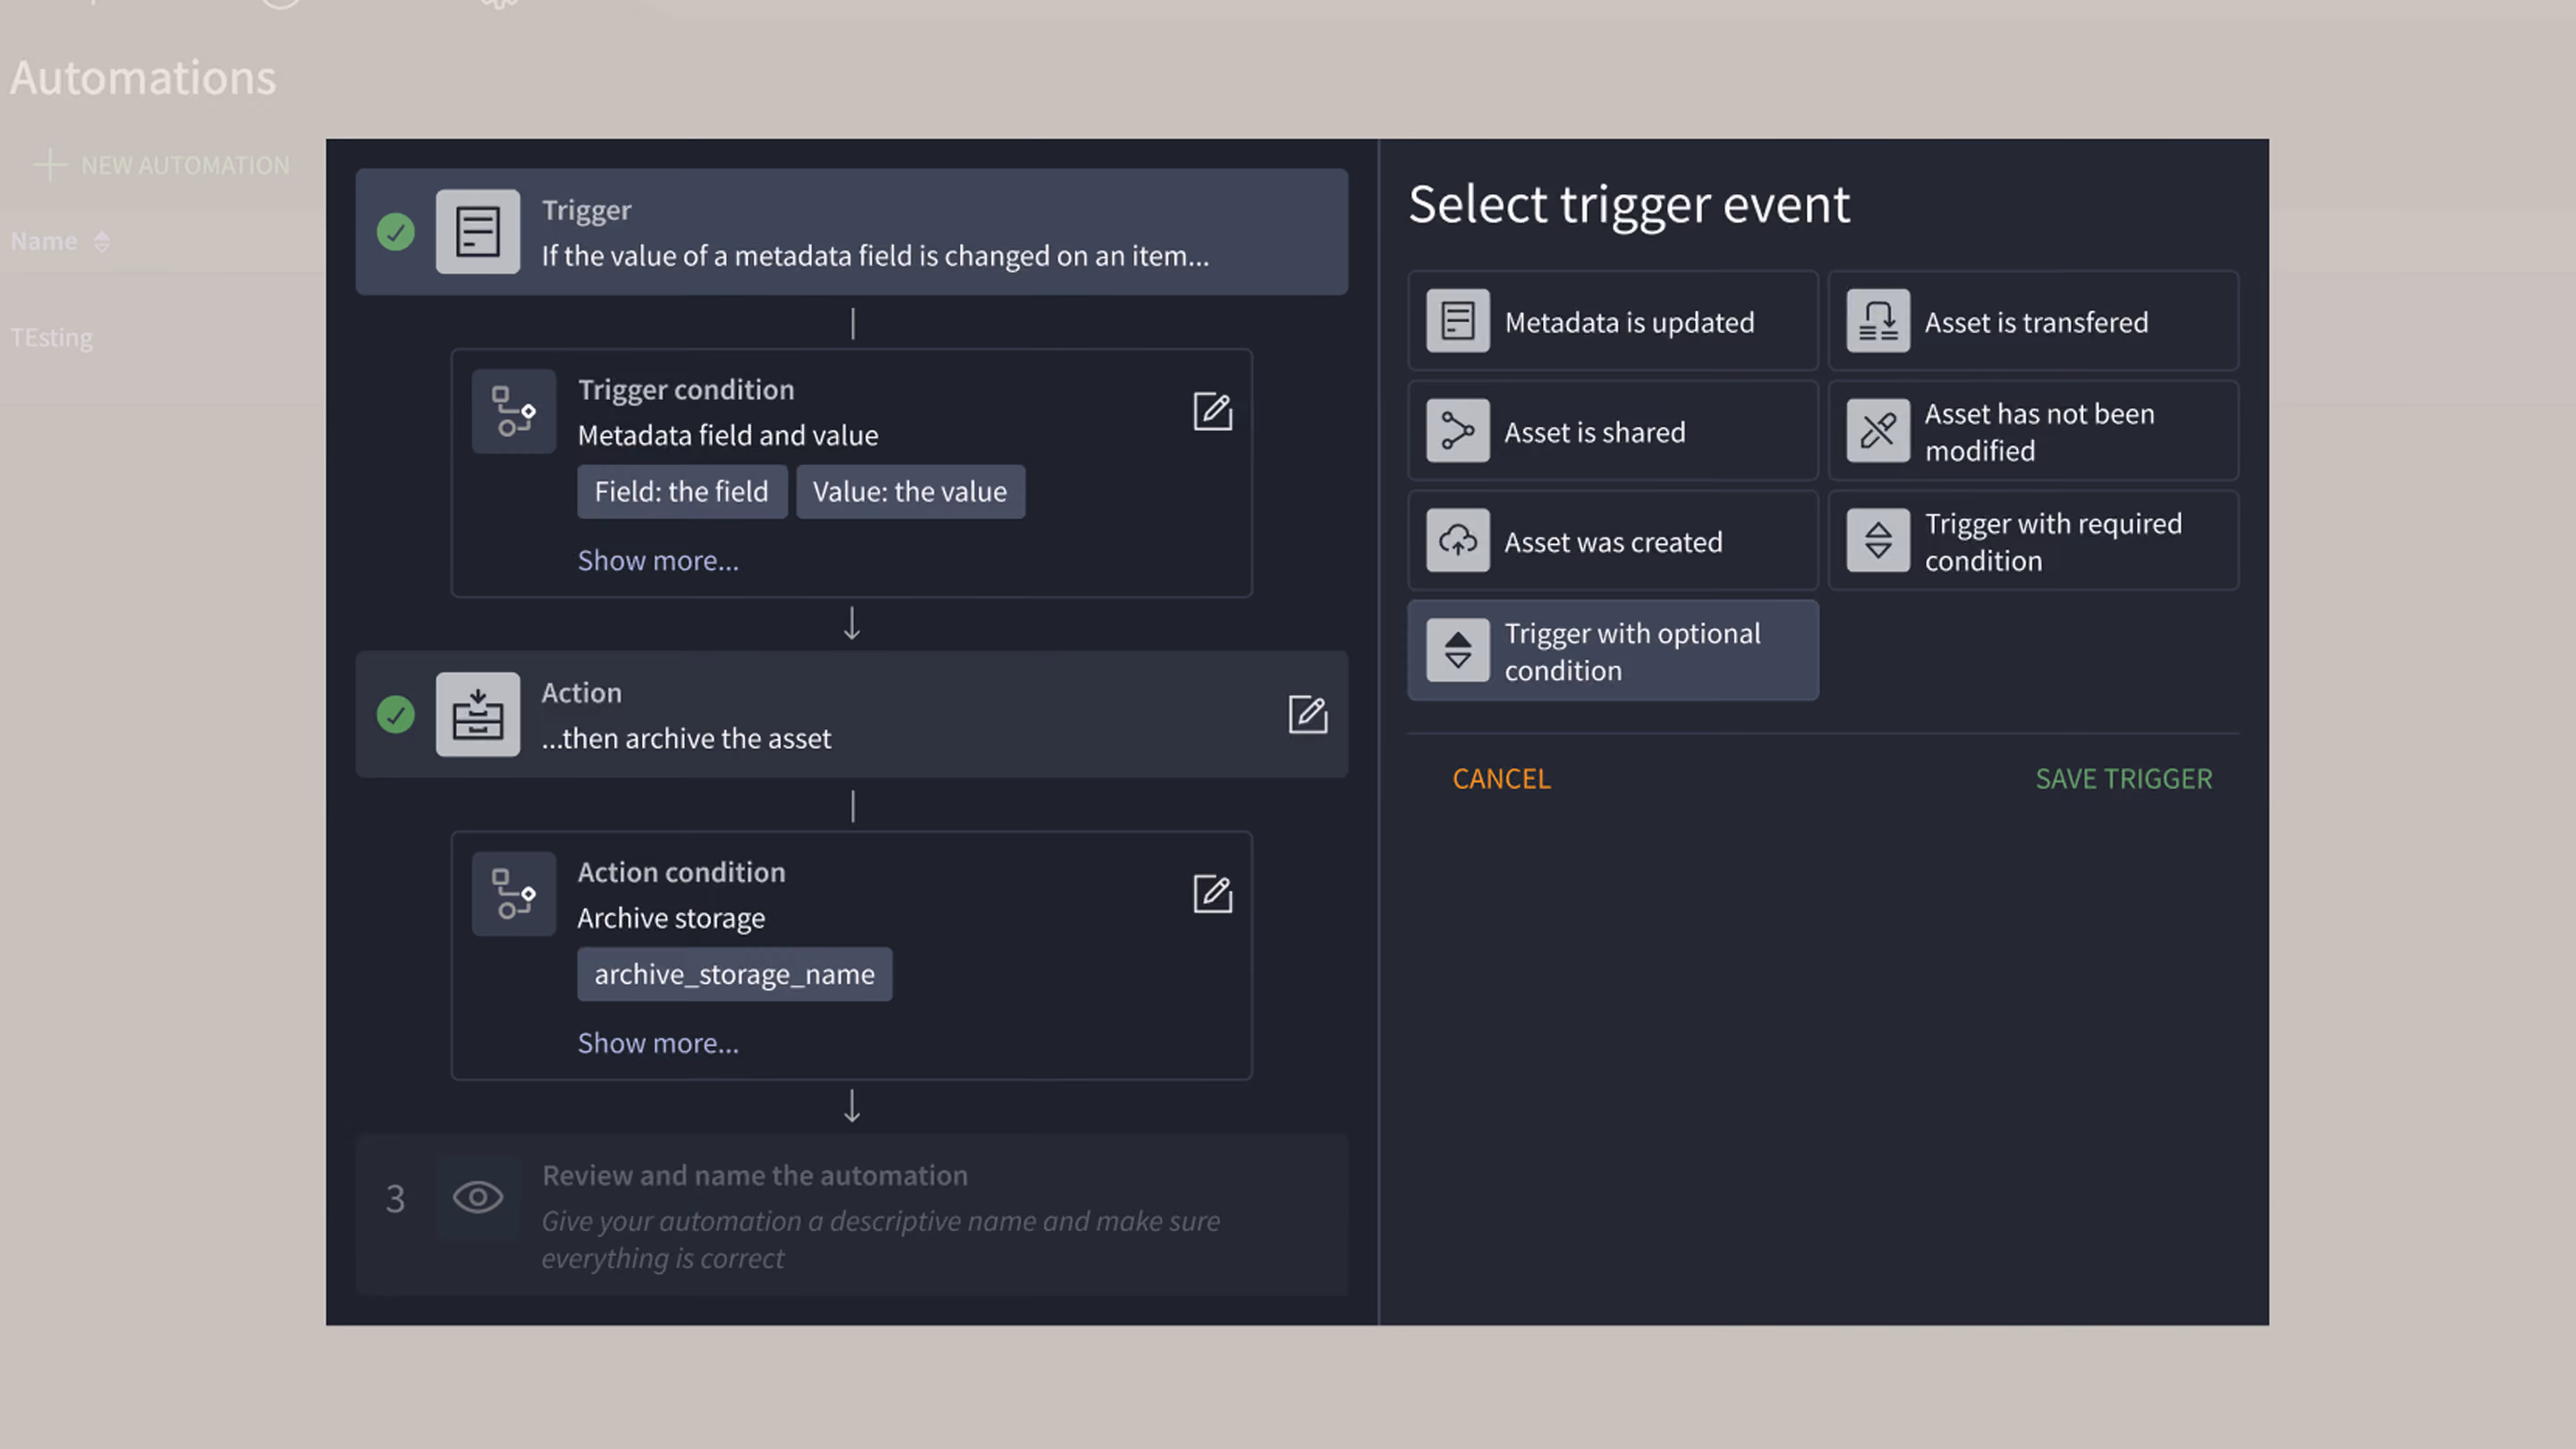Click the eye icon on review step
This screenshot has height=1449, width=2576.
[477, 1197]
